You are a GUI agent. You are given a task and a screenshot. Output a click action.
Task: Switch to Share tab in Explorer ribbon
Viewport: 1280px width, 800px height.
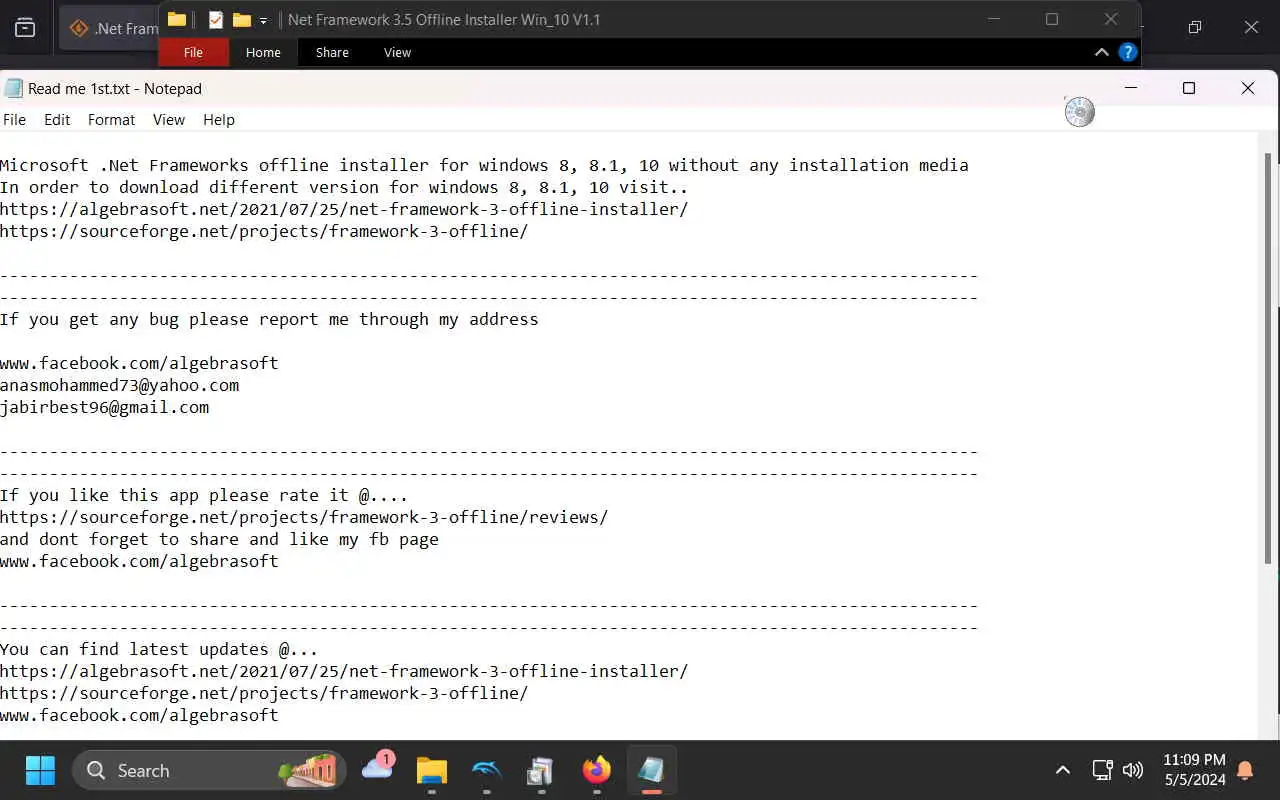(x=332, y=52)
